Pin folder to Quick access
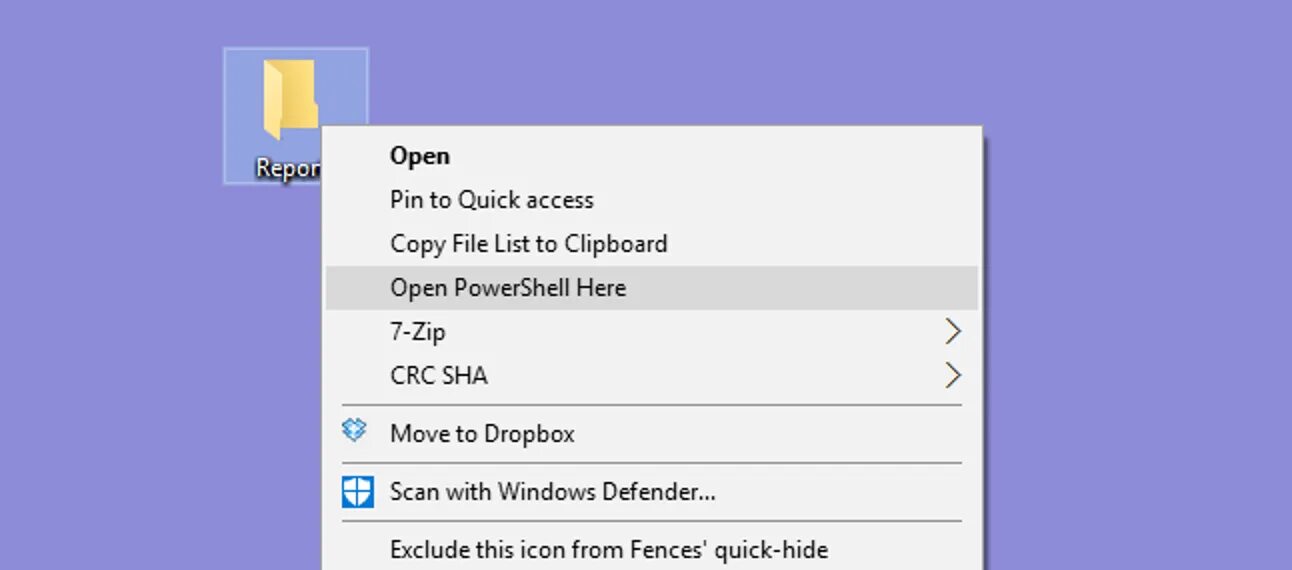1292x570 pixels. coord(491,200)
